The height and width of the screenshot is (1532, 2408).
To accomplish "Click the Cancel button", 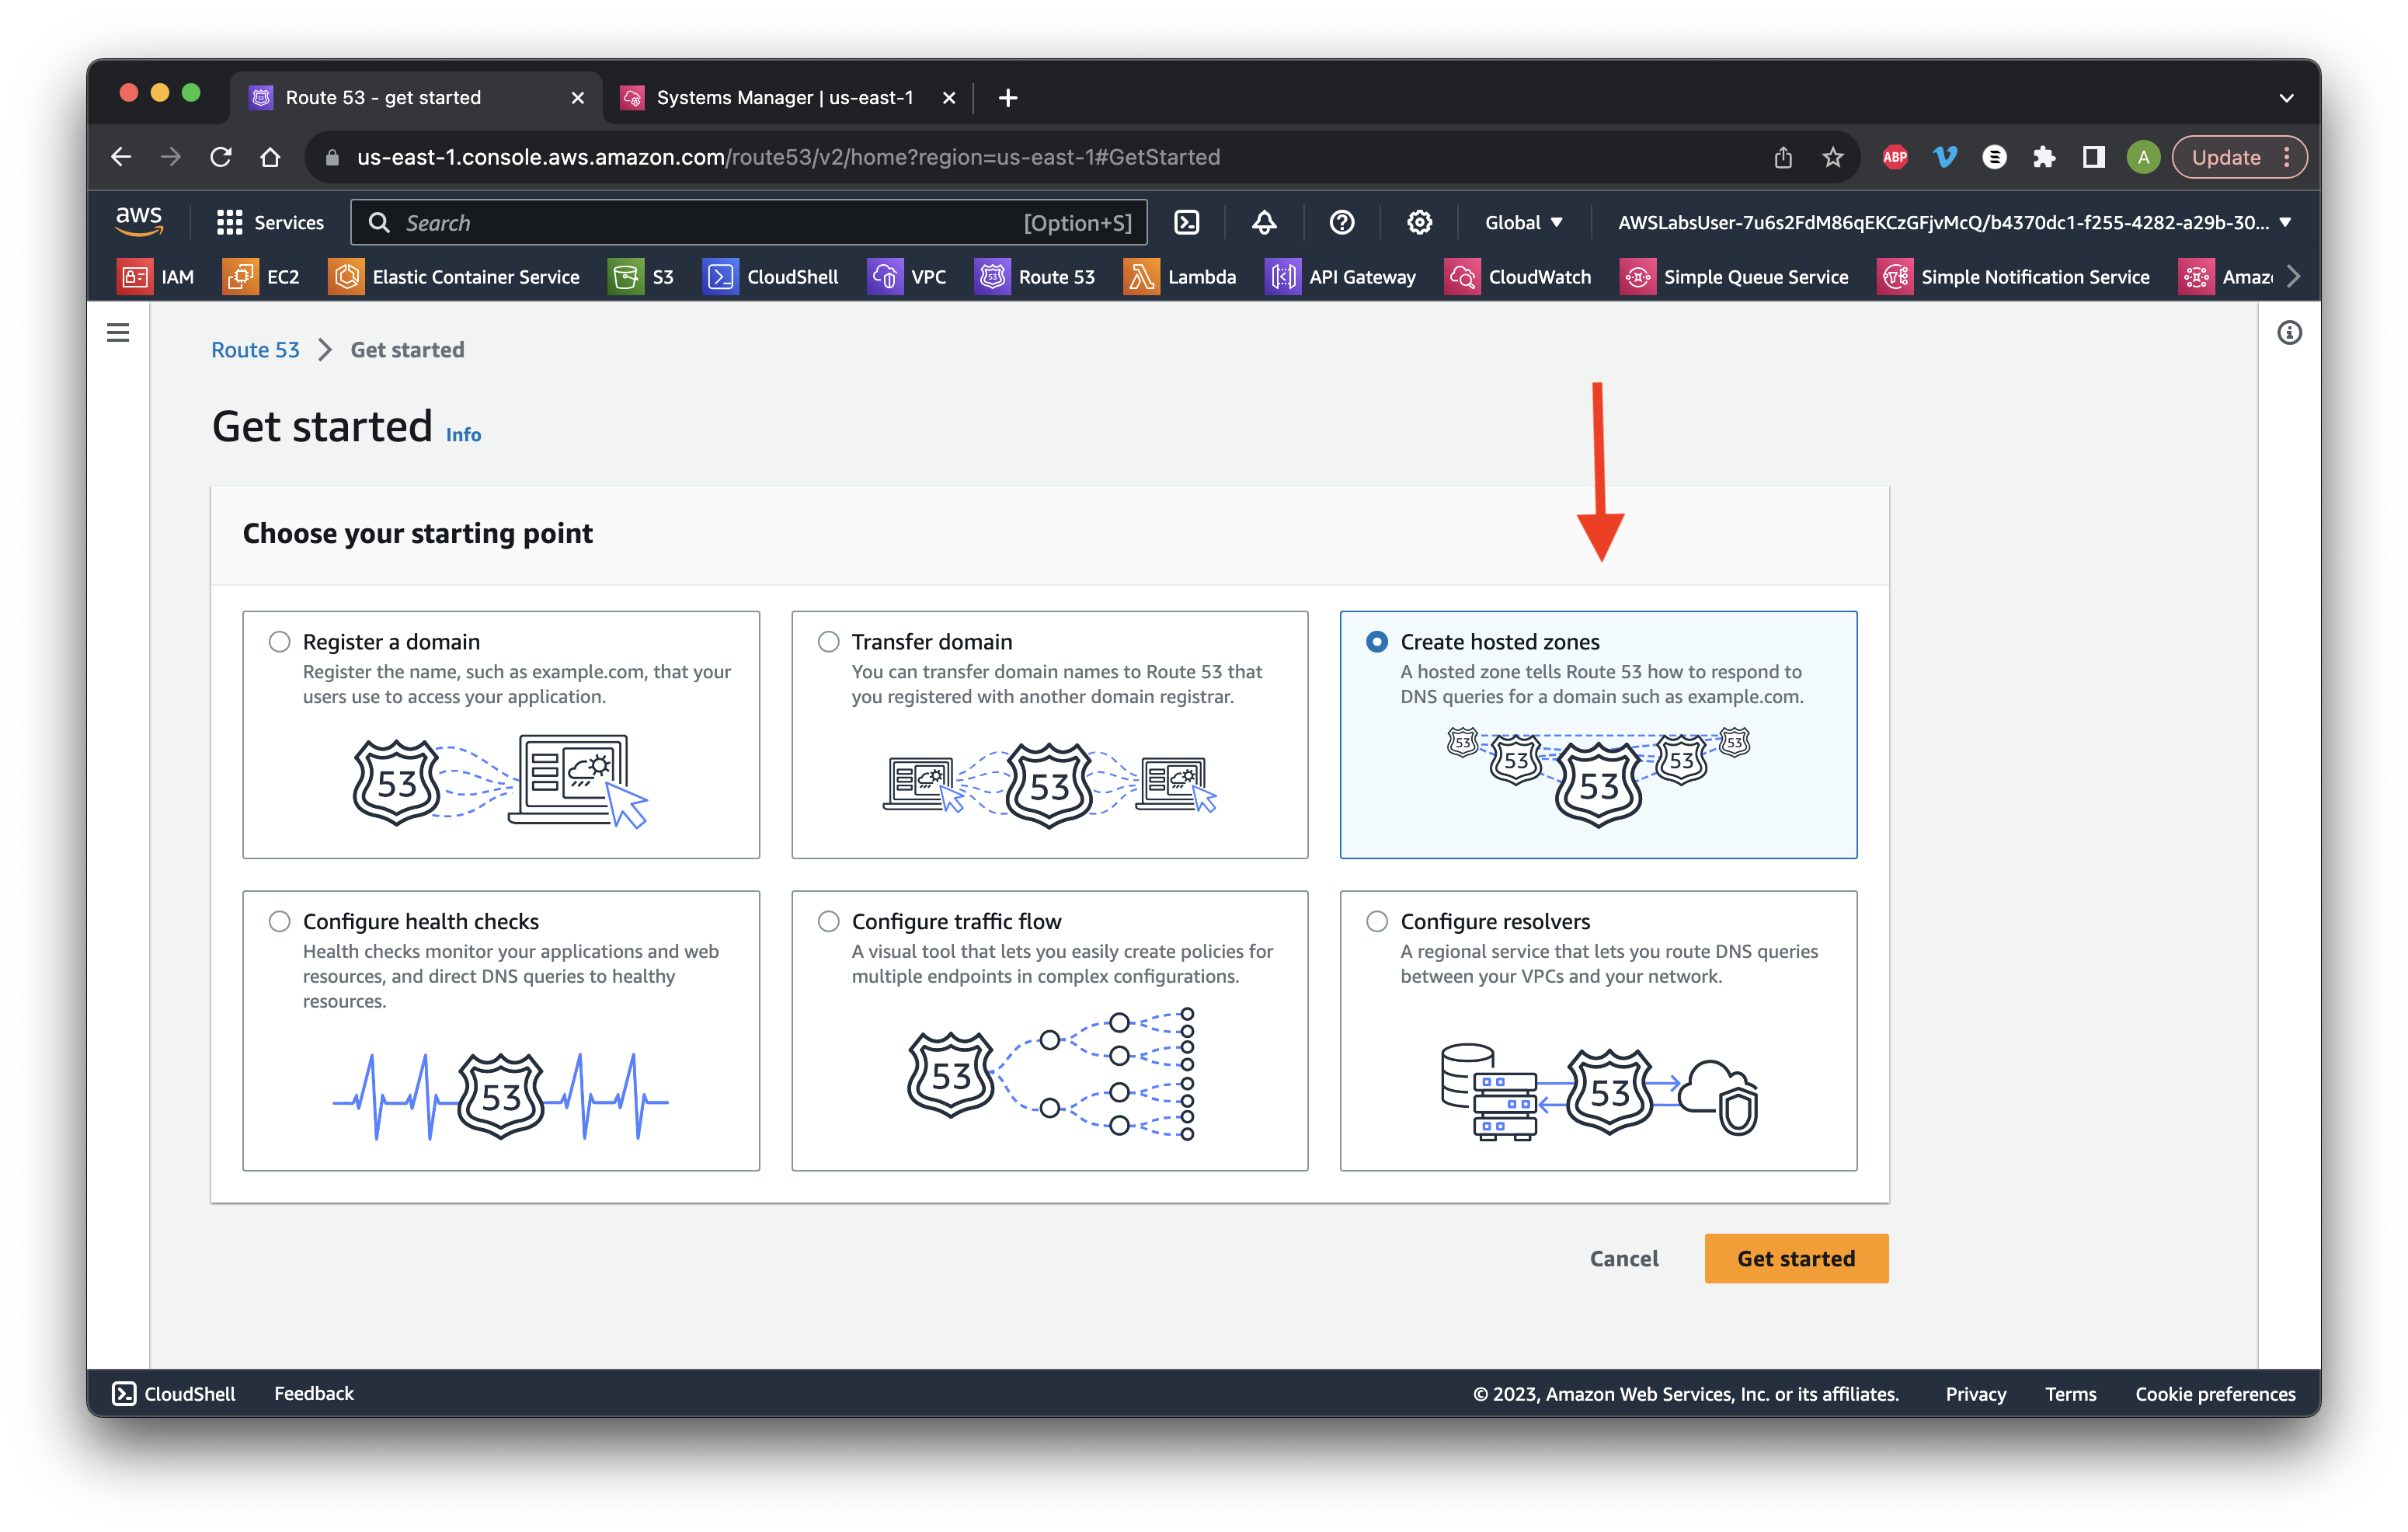I will click(x=1624, y=1258).
